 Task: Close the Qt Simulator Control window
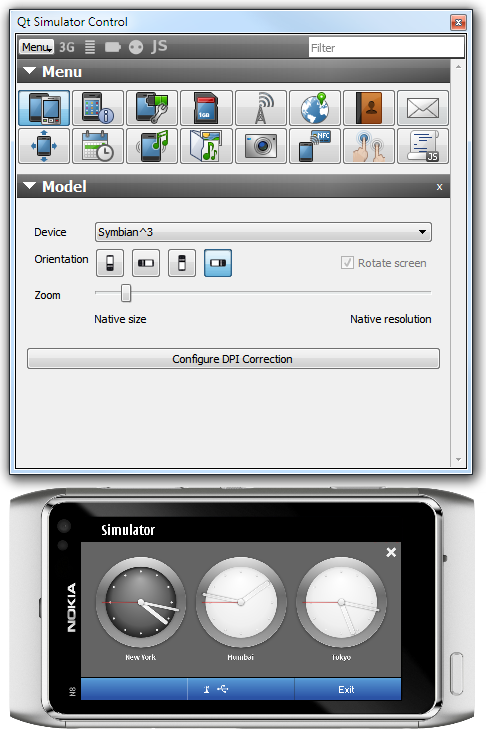[458, 22]
